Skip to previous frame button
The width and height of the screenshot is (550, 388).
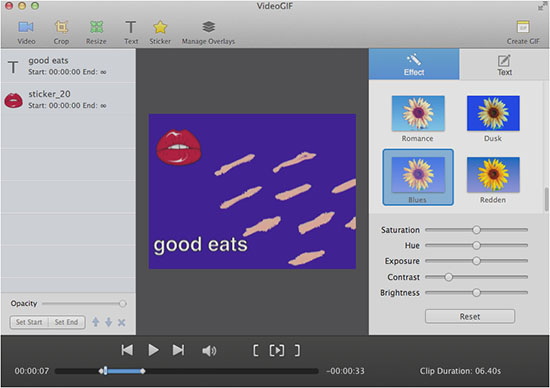coord(127,350)
